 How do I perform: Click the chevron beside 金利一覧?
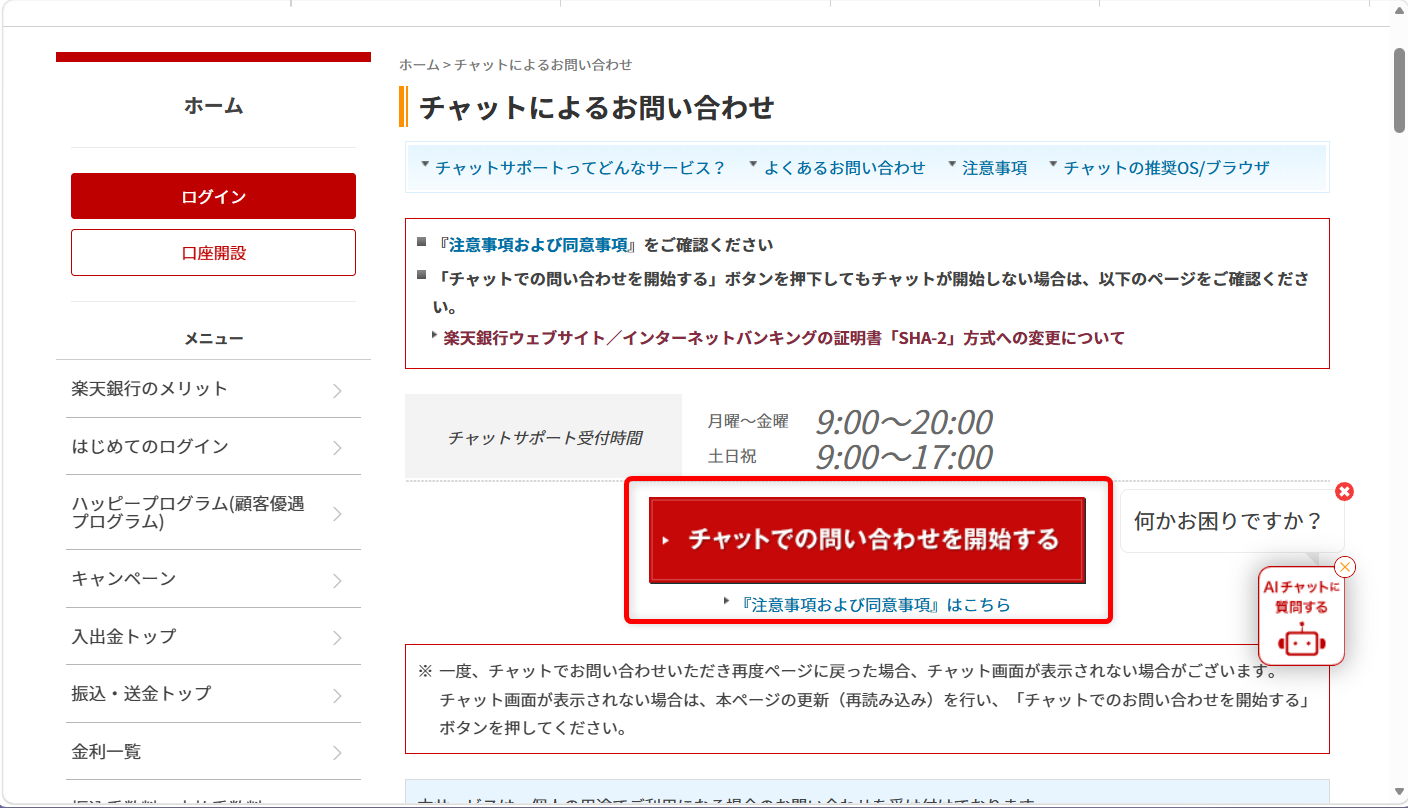pyautogui.click(x=338, y=752)
